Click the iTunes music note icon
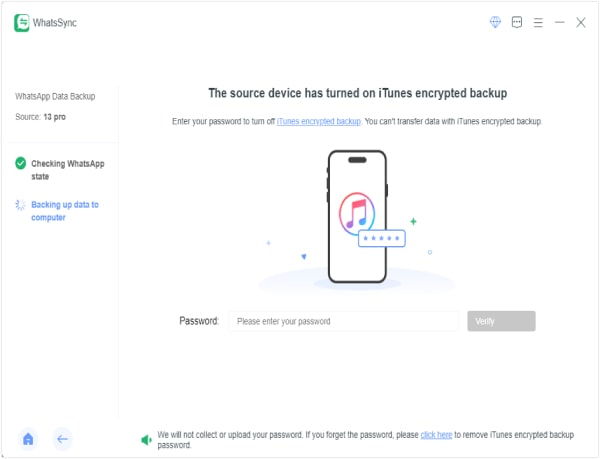The height and width of the screenshot is (459, 600). [357, 213]
